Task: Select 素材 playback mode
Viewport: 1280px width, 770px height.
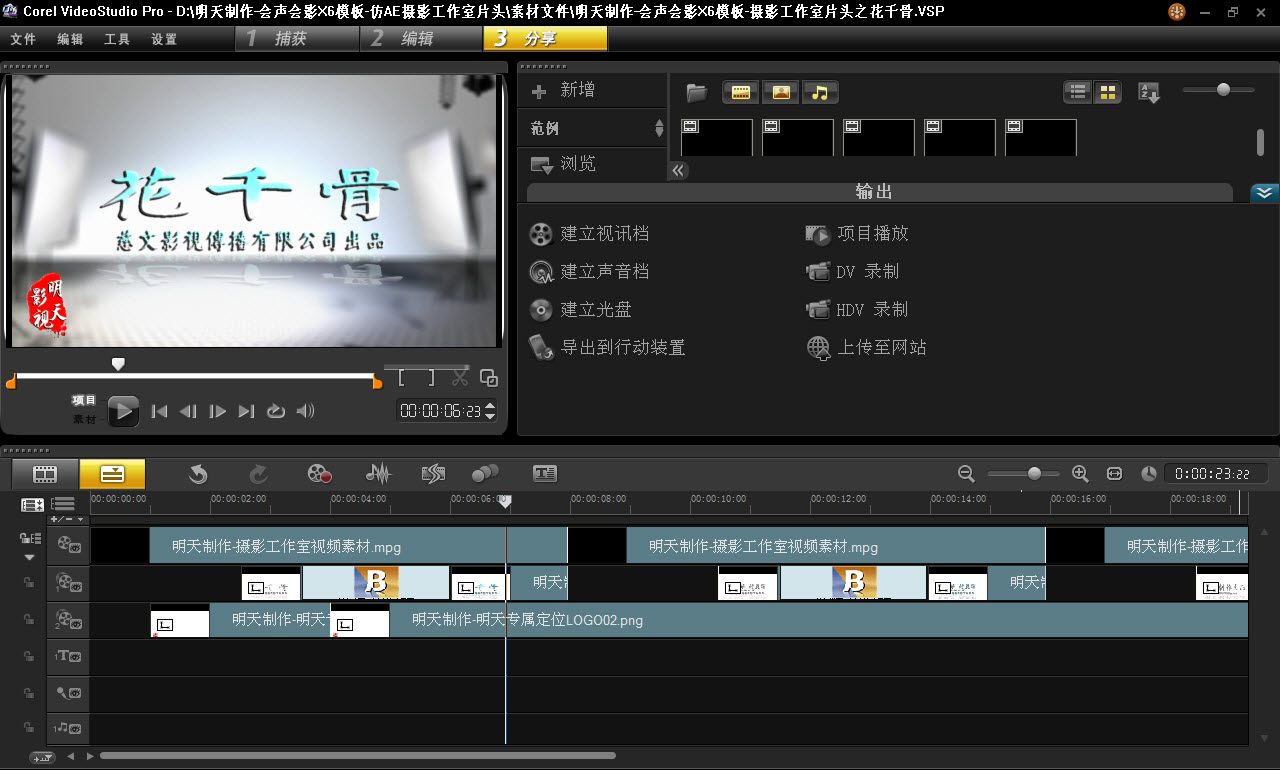Action: click(84, 420)
